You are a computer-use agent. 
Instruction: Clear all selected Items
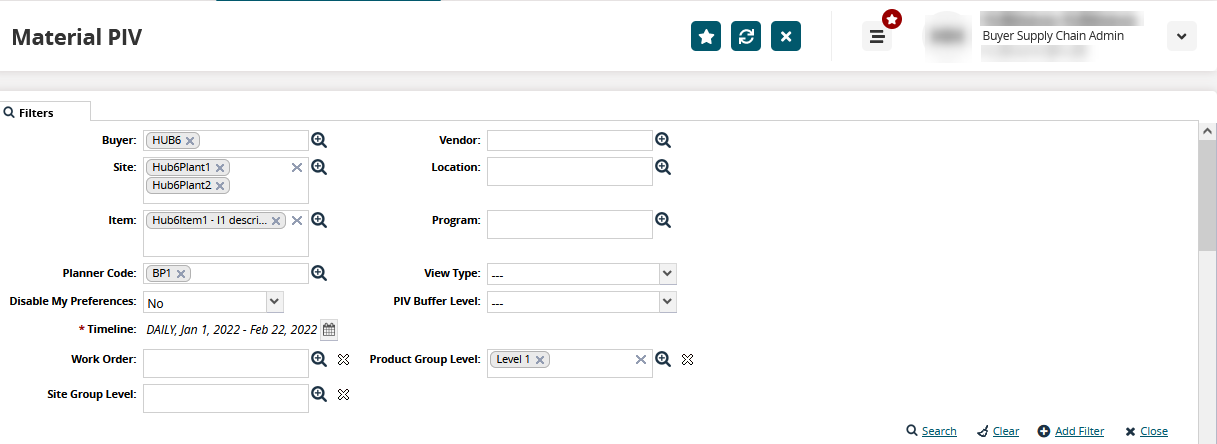297,220
